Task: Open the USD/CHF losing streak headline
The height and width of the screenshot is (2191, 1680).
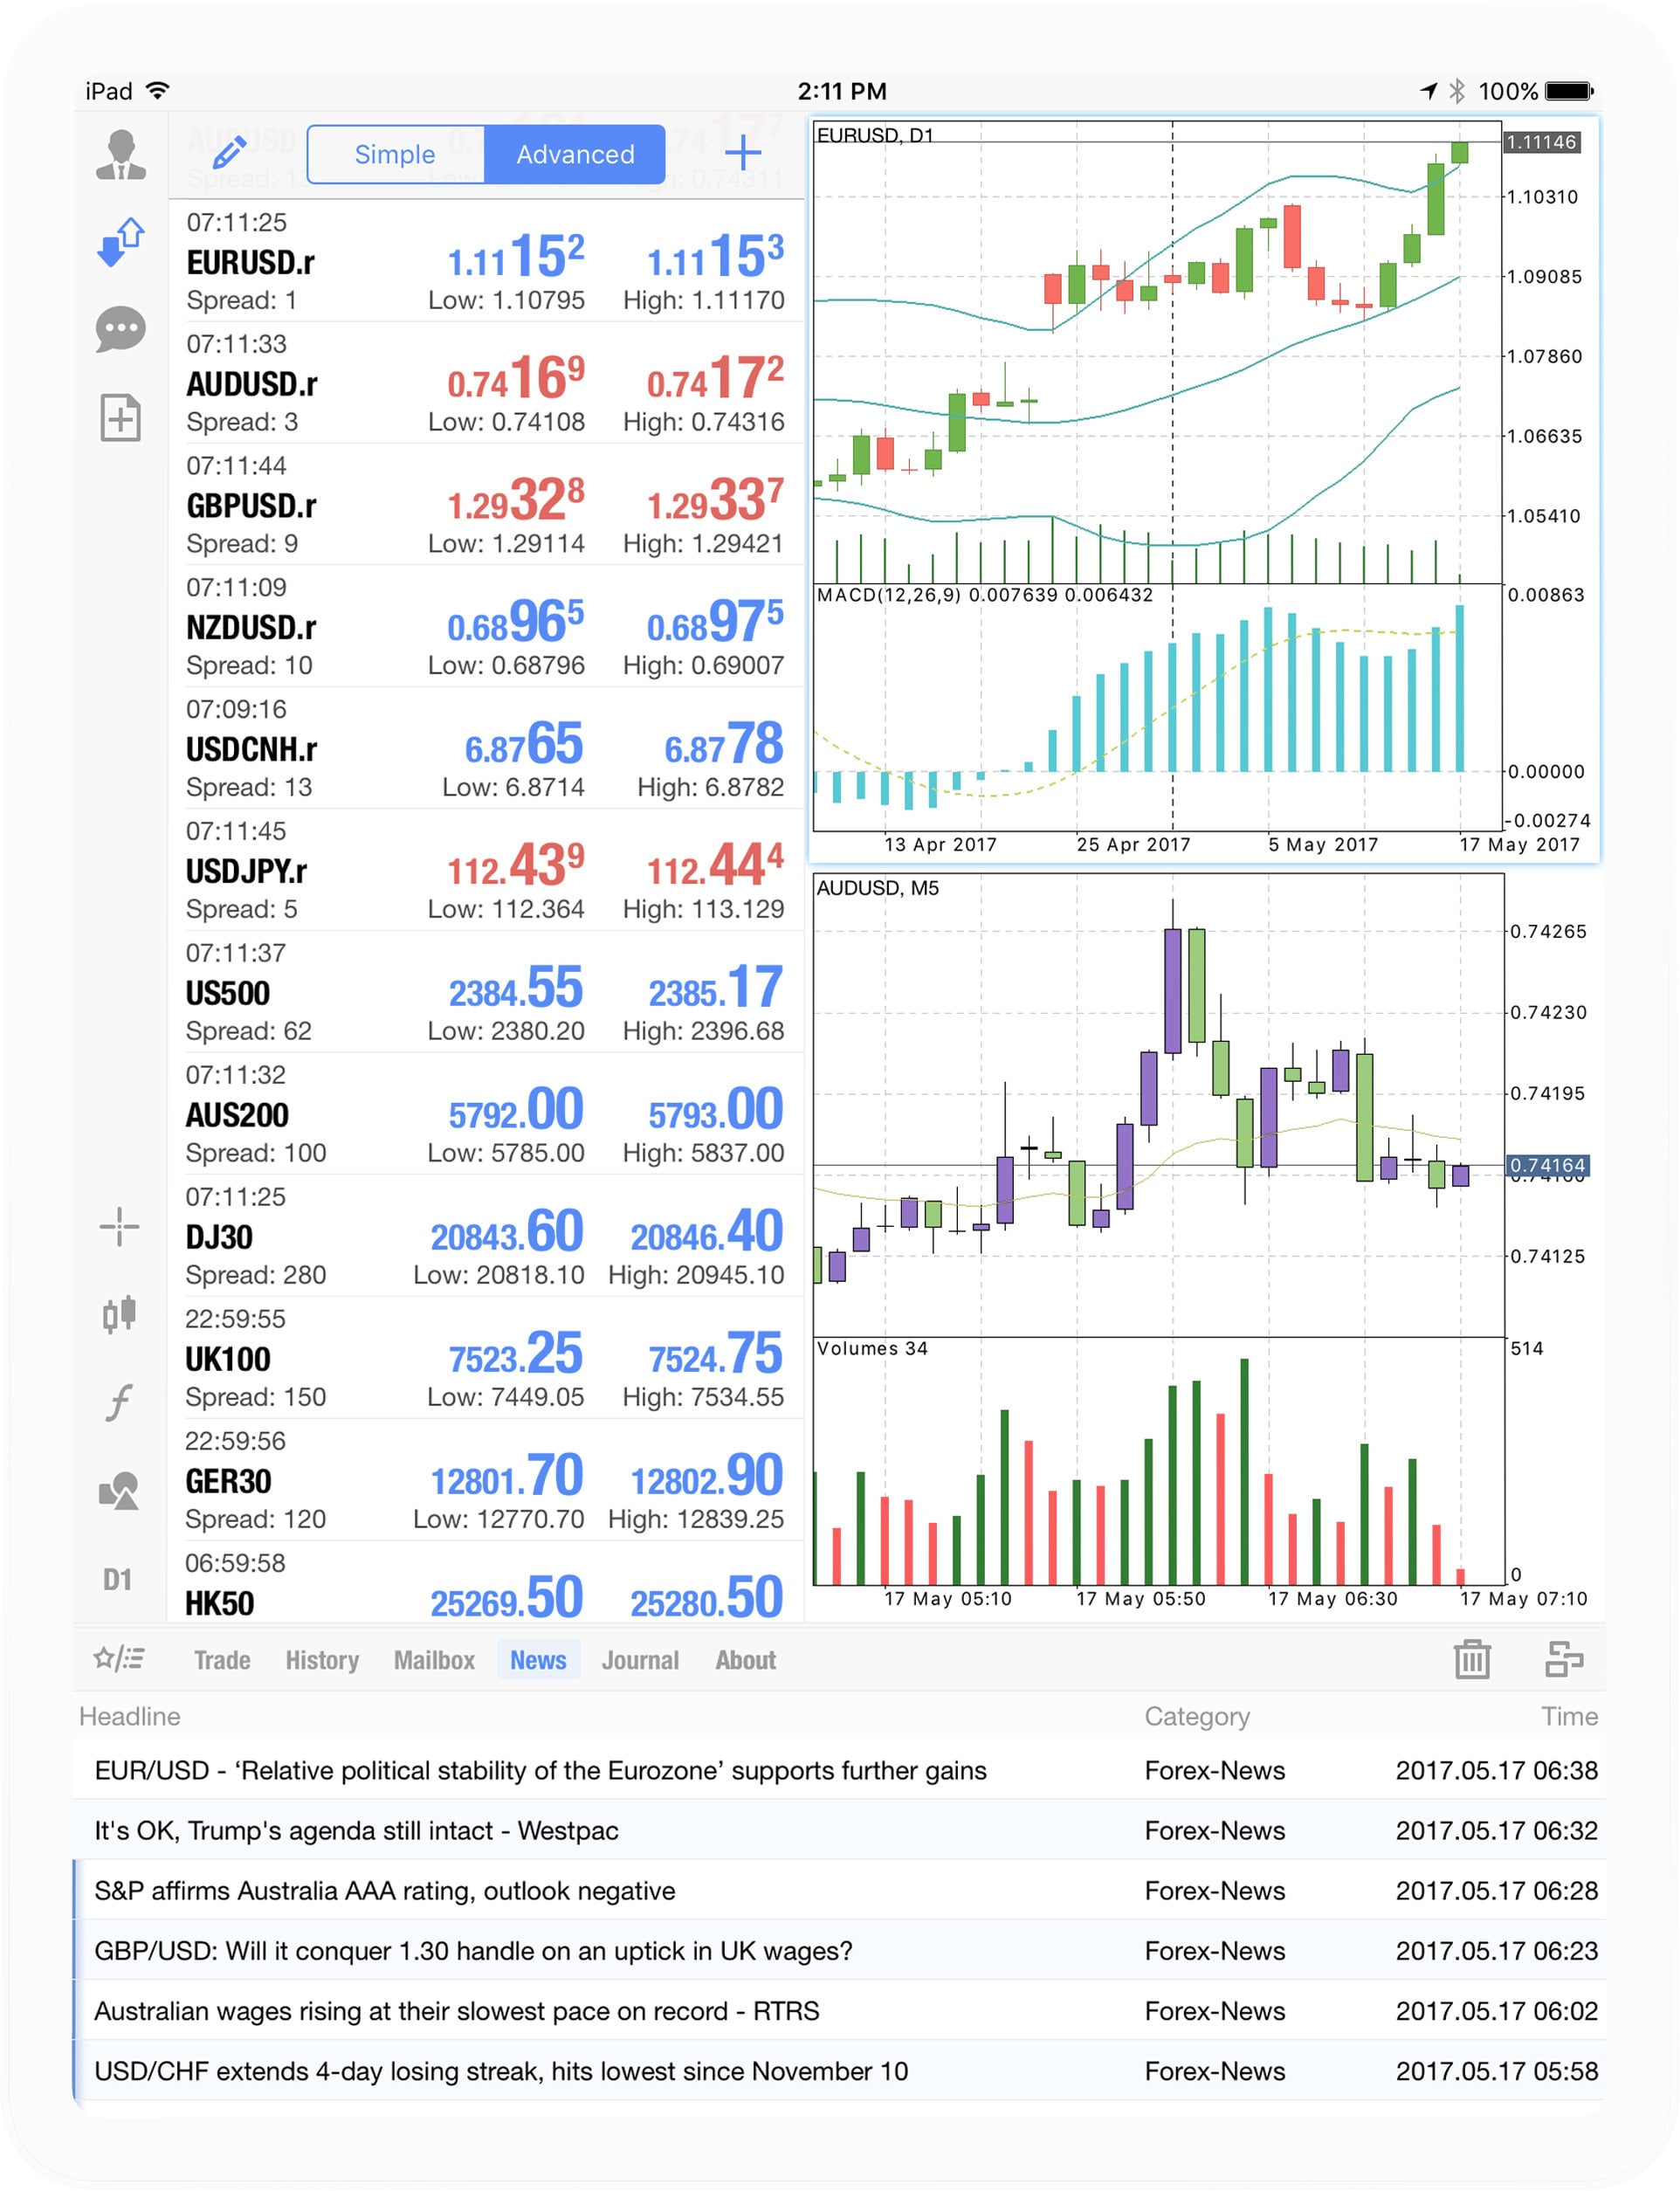Action: [501, 2071]
